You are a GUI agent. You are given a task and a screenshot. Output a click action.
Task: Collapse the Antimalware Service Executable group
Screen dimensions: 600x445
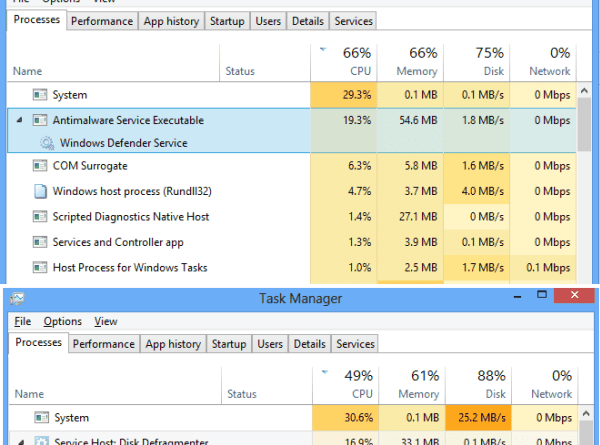tap(20, 120)
